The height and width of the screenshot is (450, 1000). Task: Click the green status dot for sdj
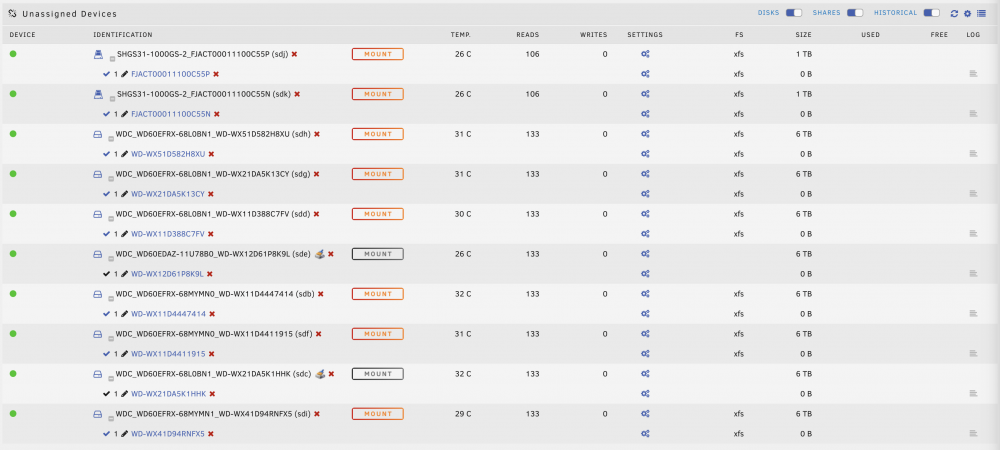[13, 54]
